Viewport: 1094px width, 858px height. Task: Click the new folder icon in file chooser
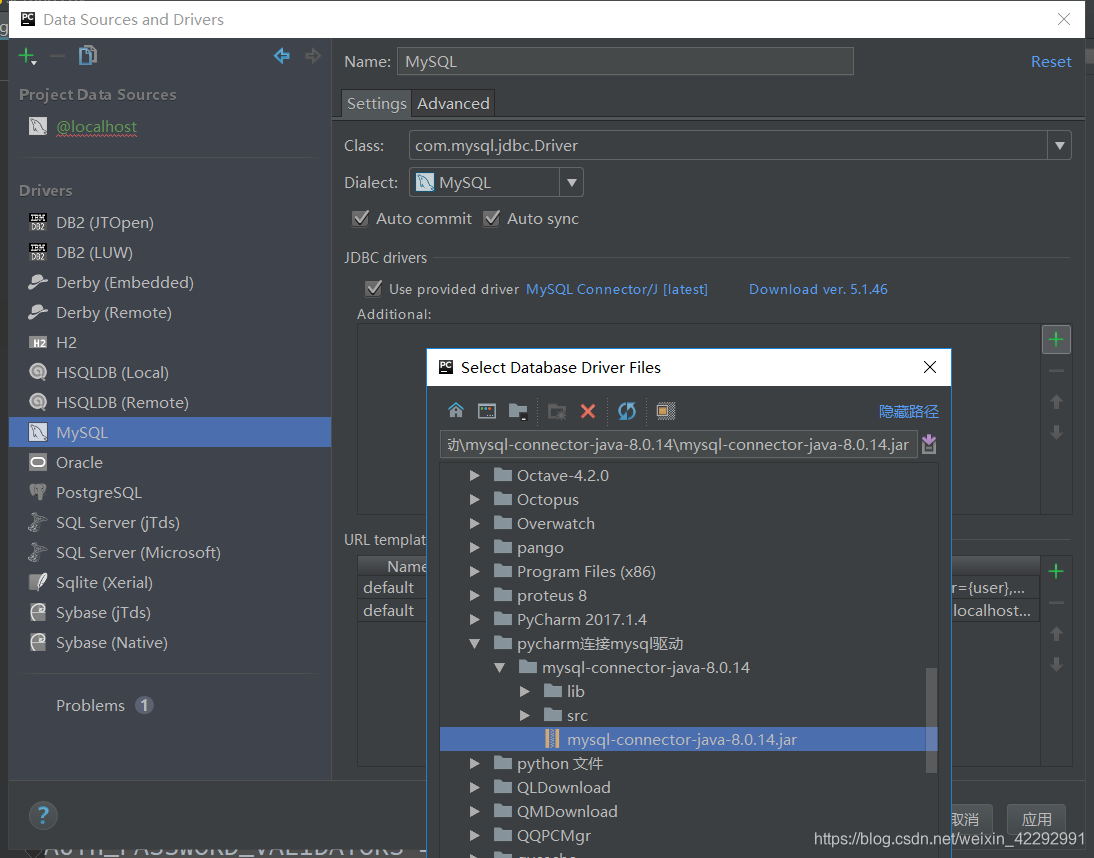click(557, 412)
